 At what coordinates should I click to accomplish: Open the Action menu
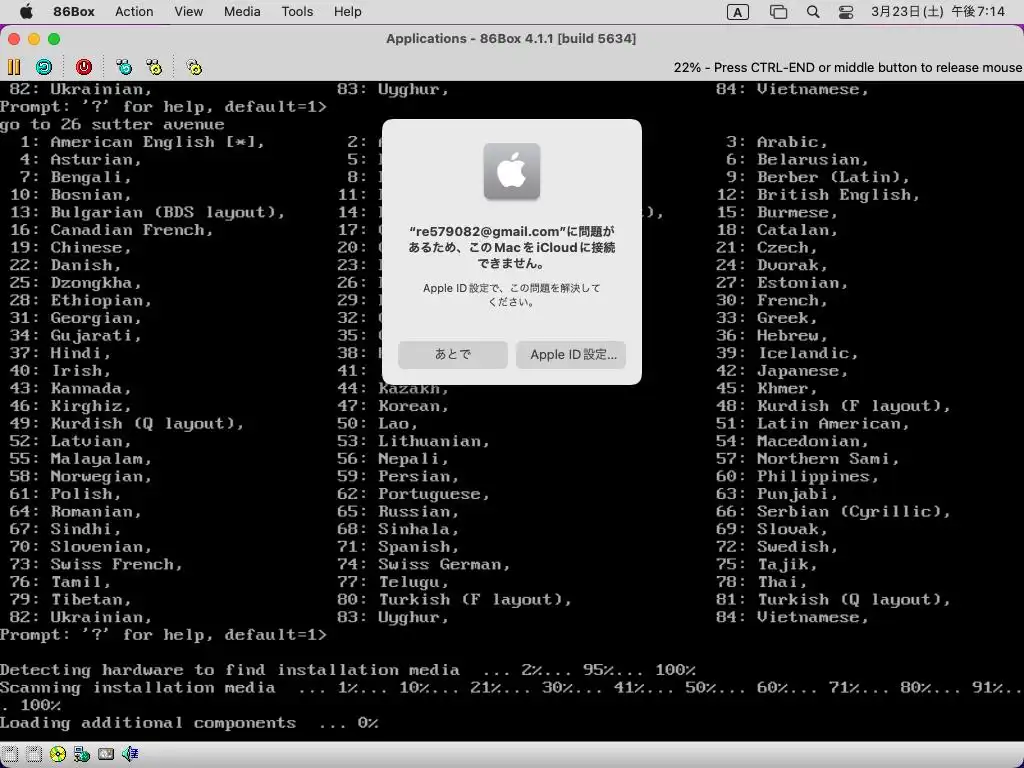click(134, 12)
